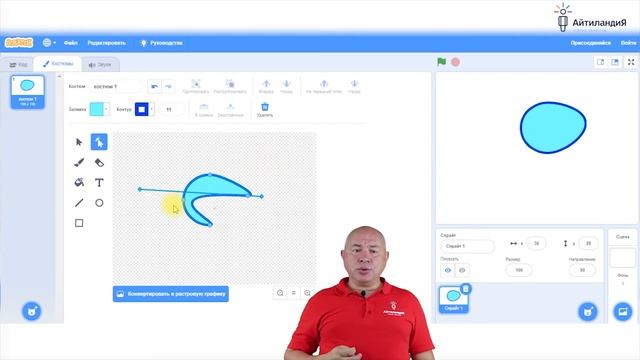Select the Reshape tool
Viewport: 640px width, 360px height.
click(99, 142)
